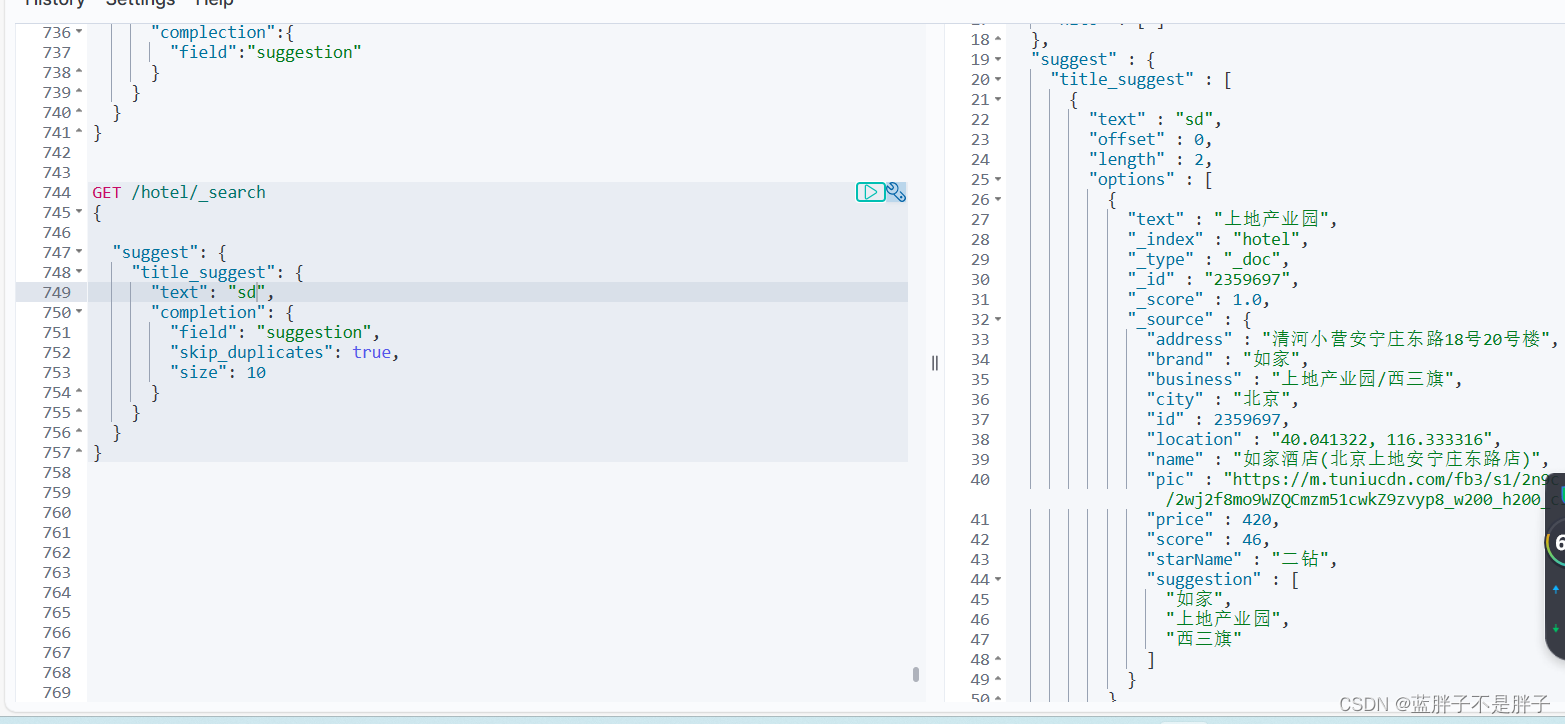
Task: Toggle the fold marker at editor line 741
Action: point(79,132)
